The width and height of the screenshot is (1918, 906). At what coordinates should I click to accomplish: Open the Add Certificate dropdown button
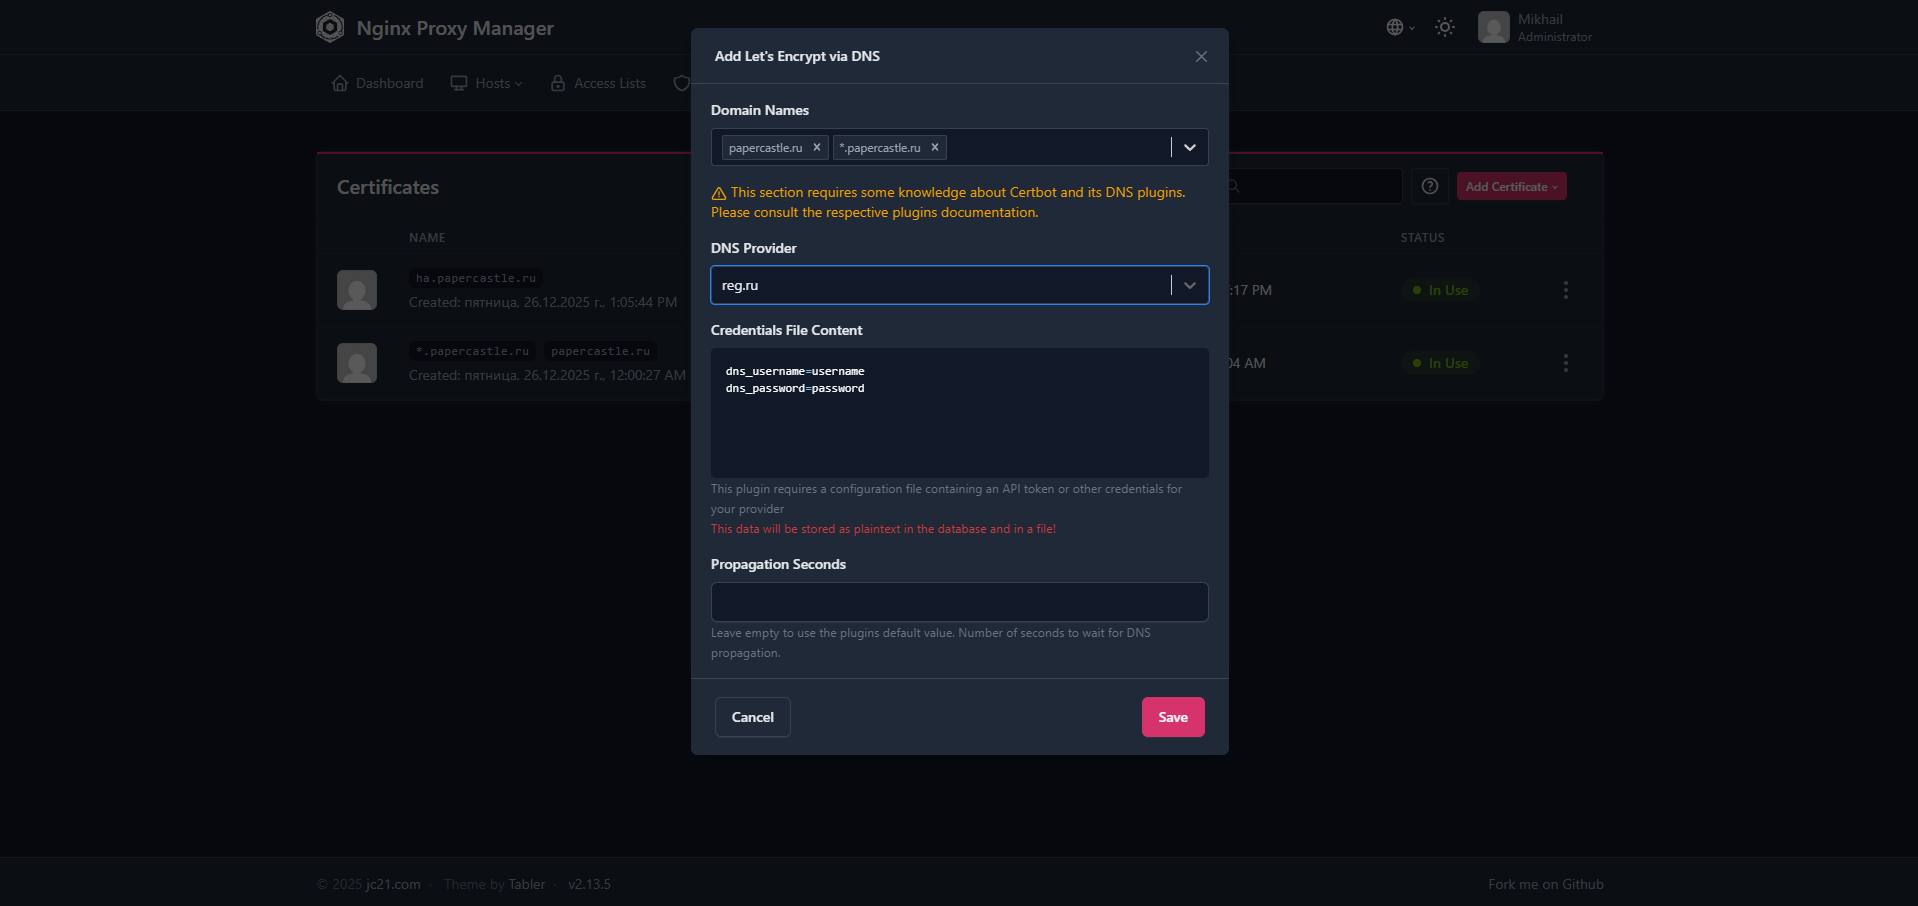(1511, 186)
